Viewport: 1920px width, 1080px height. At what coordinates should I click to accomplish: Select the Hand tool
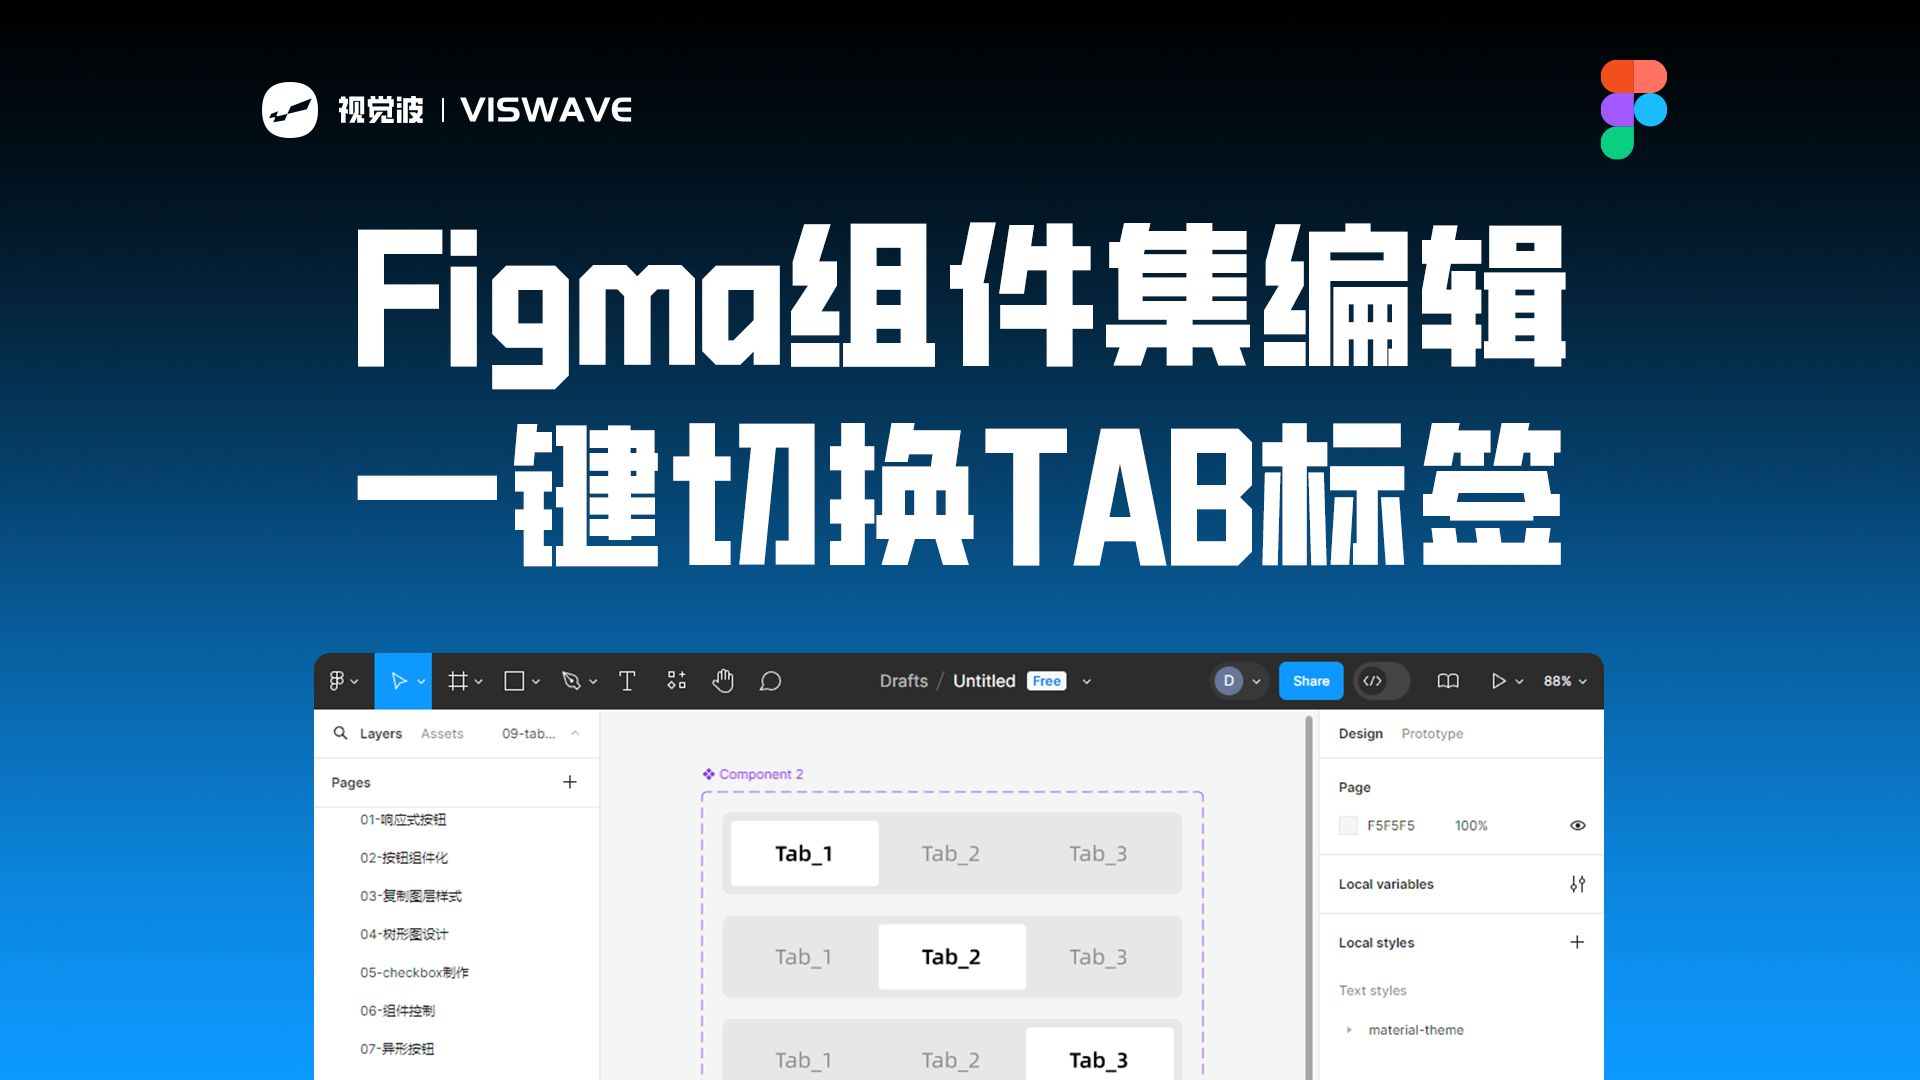(723, 681)
